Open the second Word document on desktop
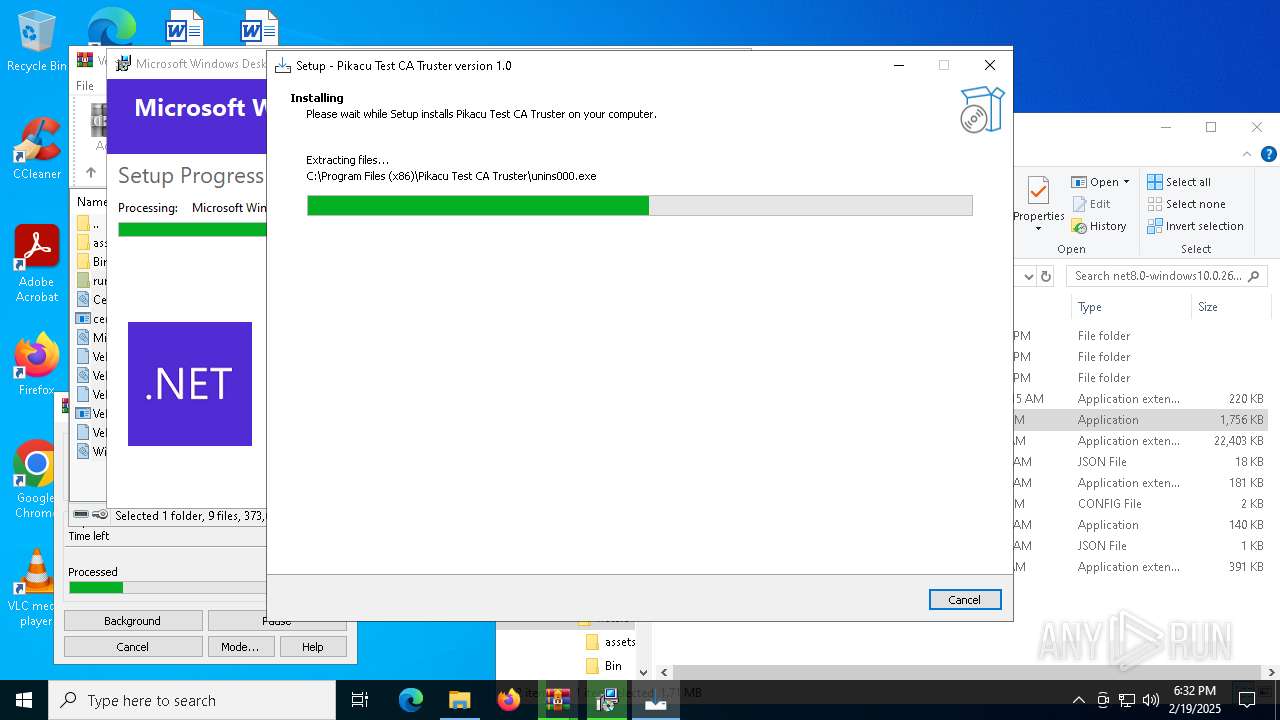Screen dimensions: 1280x720 [x=258, y=28]
